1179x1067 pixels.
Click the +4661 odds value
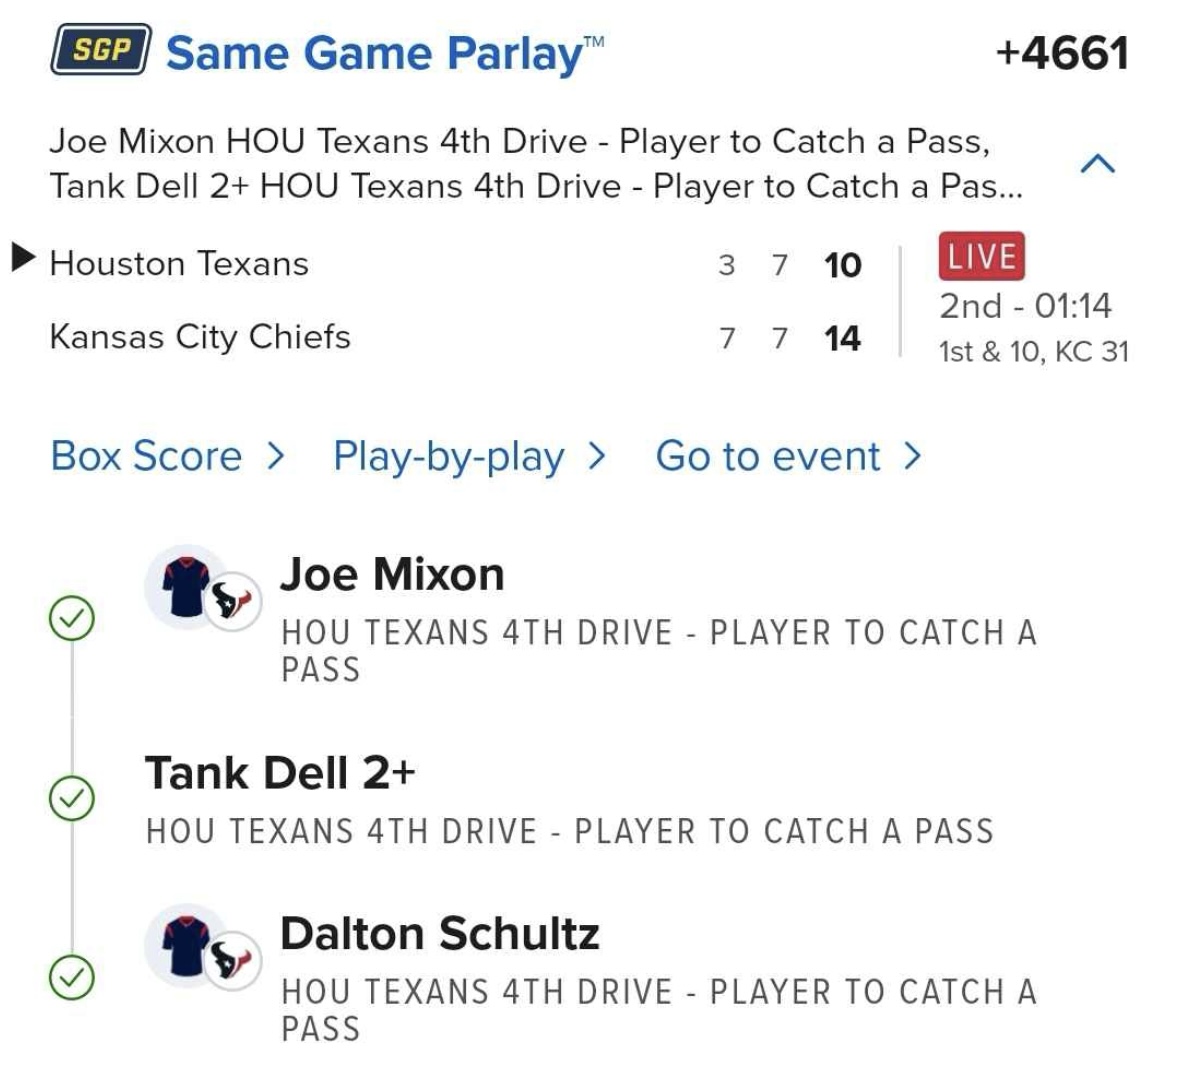[x=1062, y=54]
